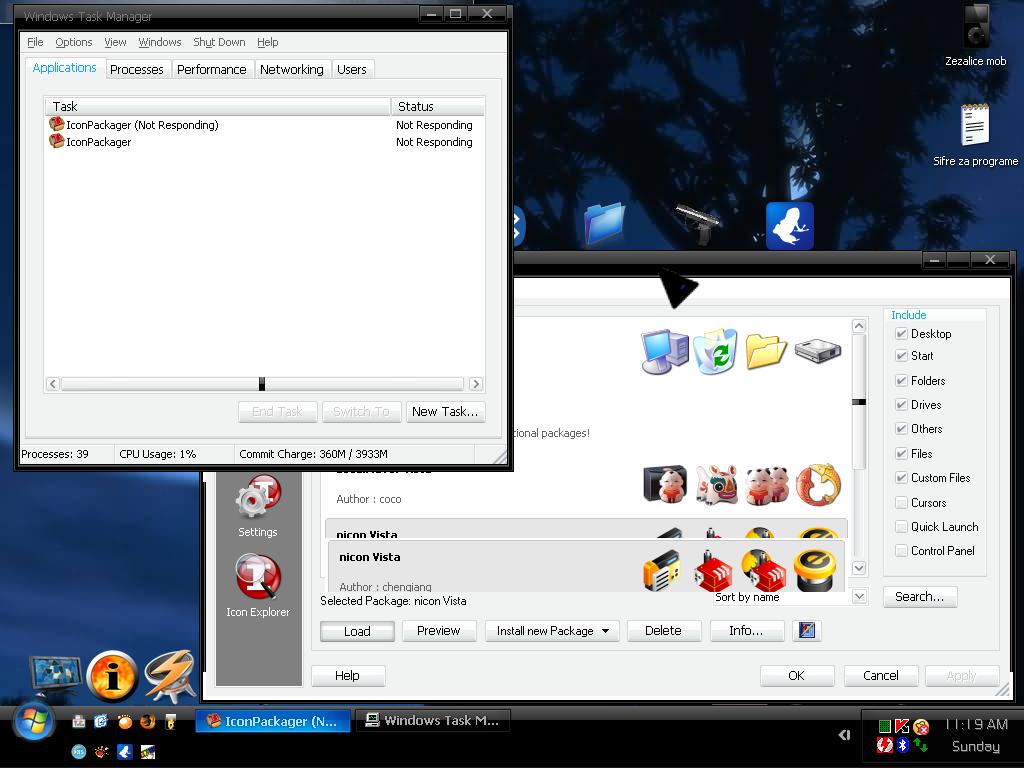Screen dimensions: 1024x768
Task: Click the blue folder icon on the desktop dock
Action: point(604,223)
